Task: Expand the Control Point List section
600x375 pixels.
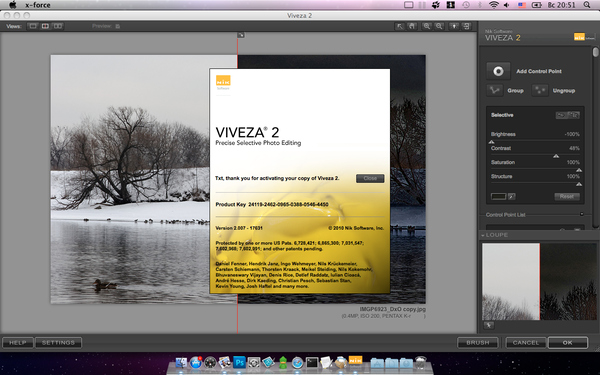Action: [582, 214]
